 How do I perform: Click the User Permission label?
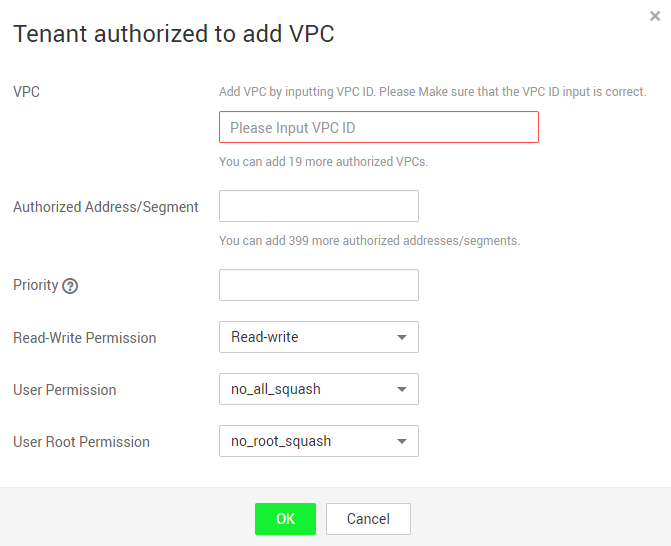click(65, 390)
